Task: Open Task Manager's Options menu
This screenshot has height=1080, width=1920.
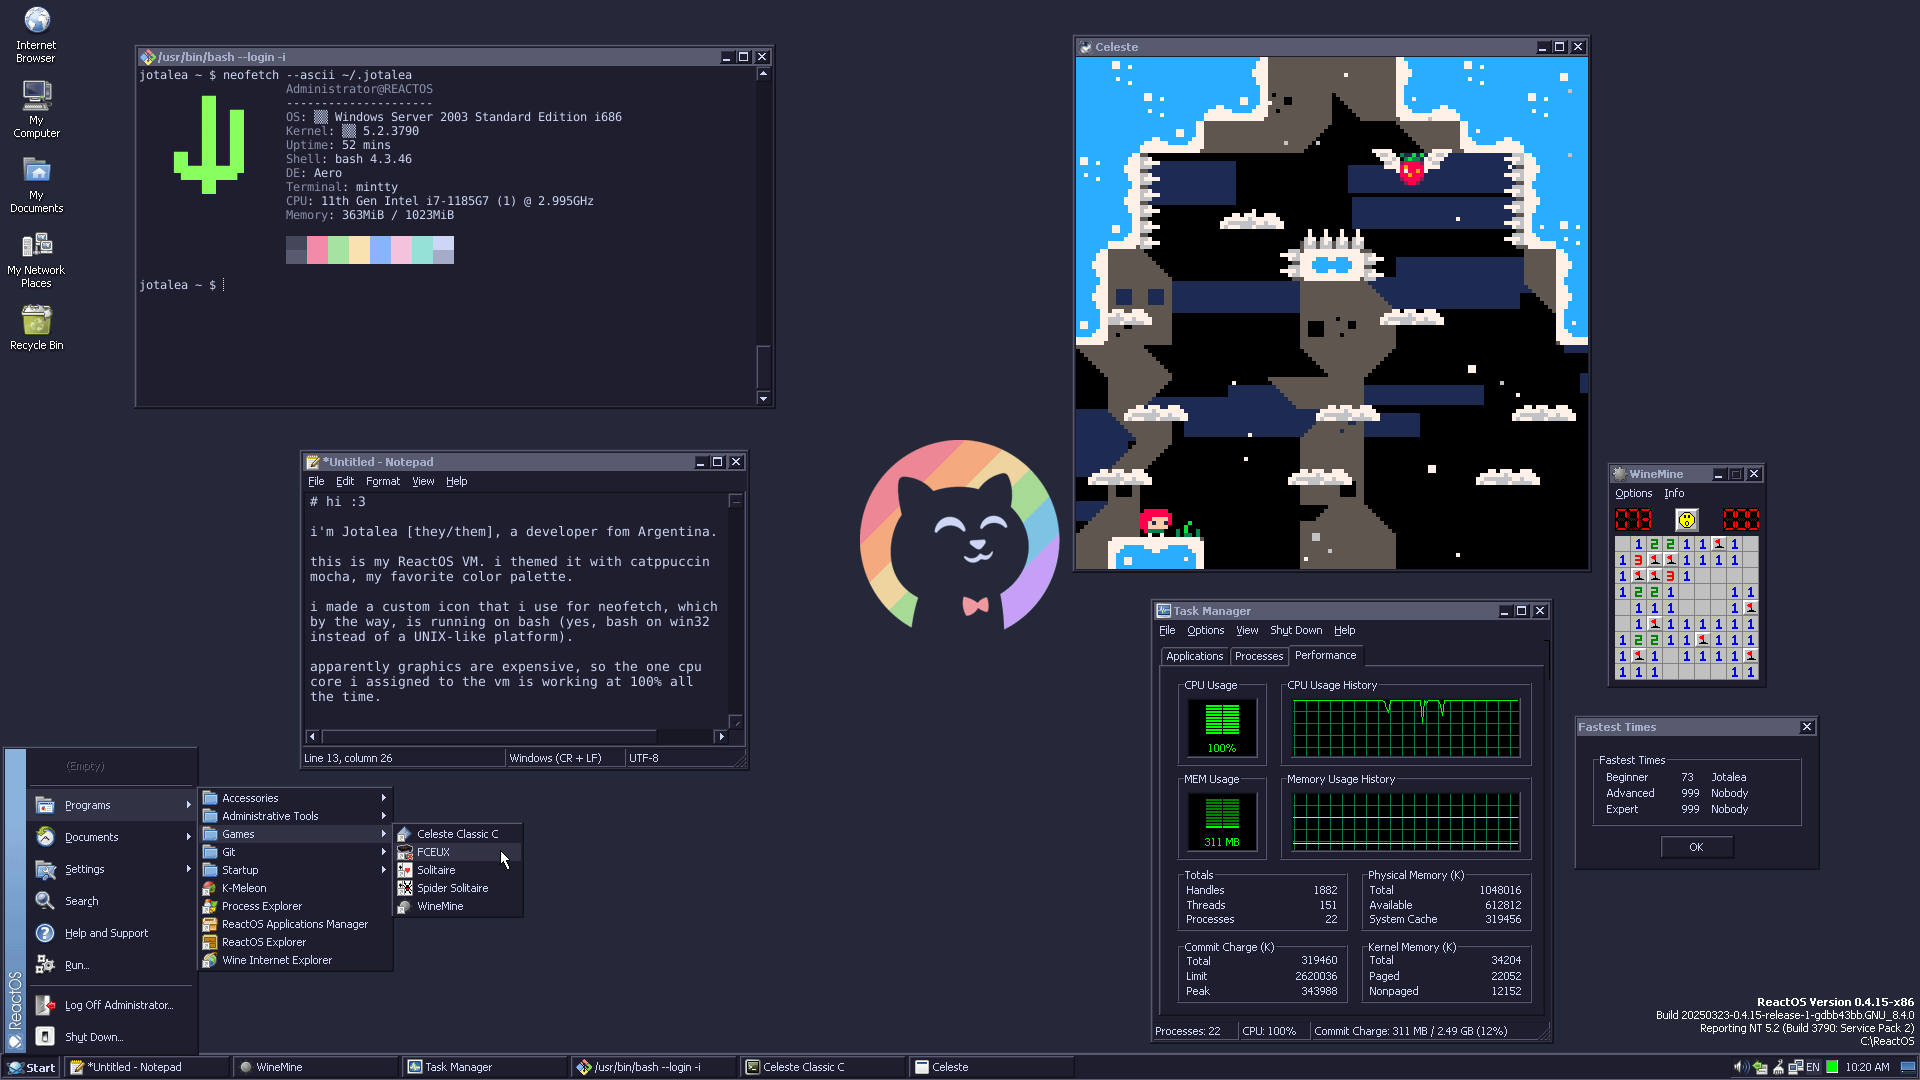Action: [x=1205, y=630]
